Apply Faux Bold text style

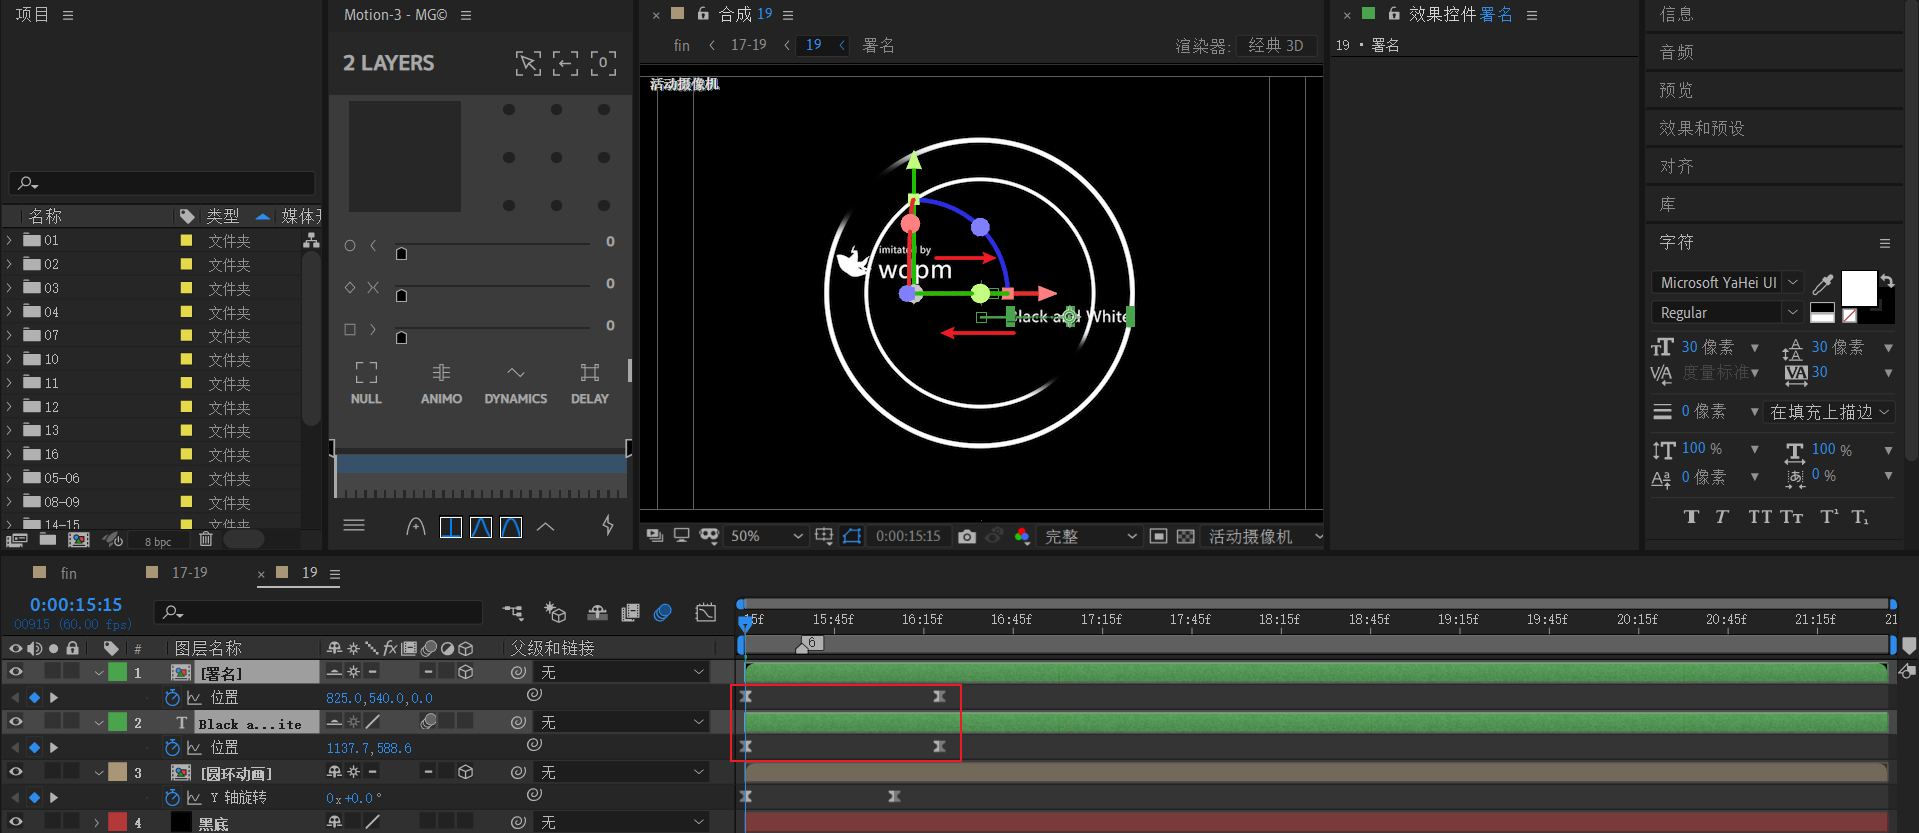pos(1691,517)
